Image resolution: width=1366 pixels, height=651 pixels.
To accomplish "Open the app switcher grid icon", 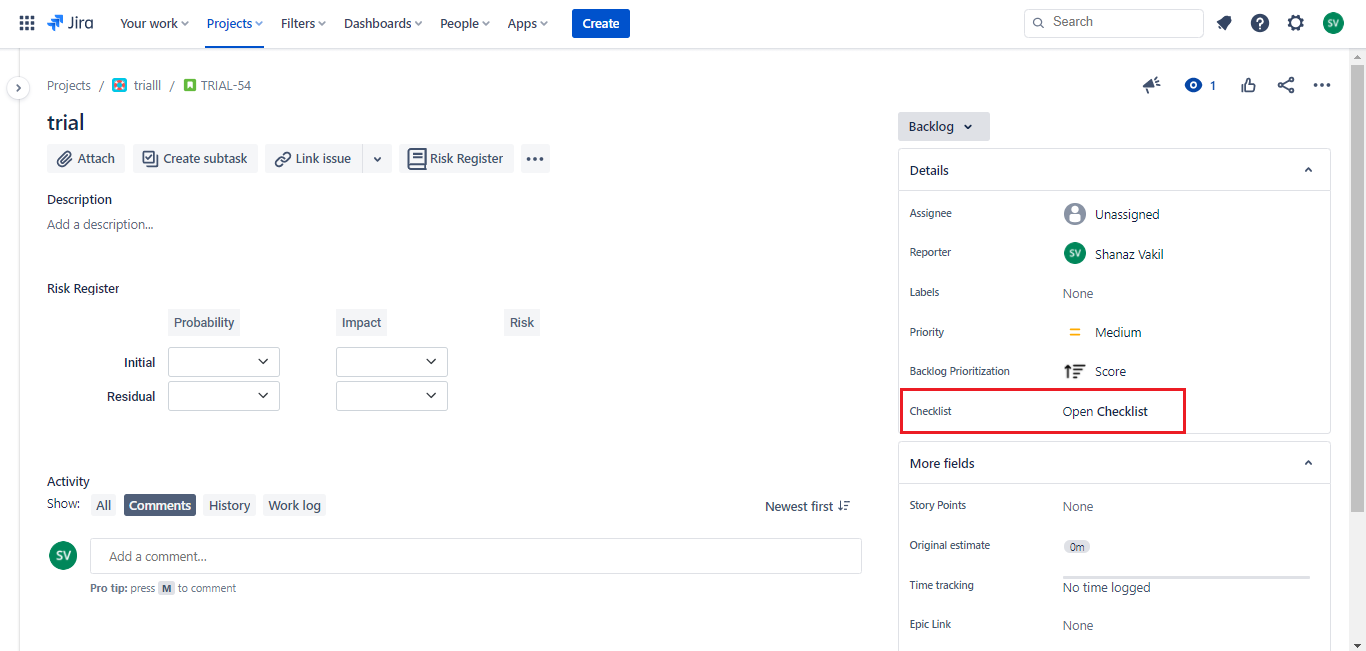I will pyautogui.click(x=27, y=23).
